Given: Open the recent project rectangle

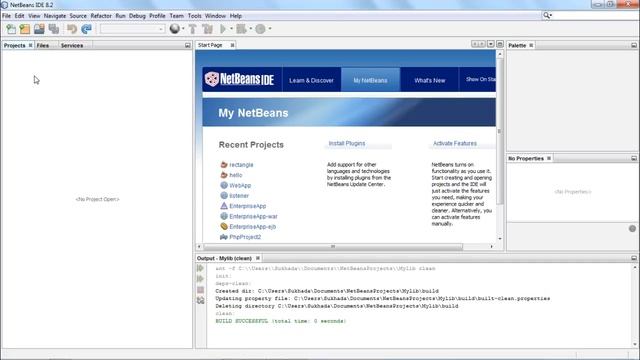Looking at the screenshot, I should [x=241, y=165].
